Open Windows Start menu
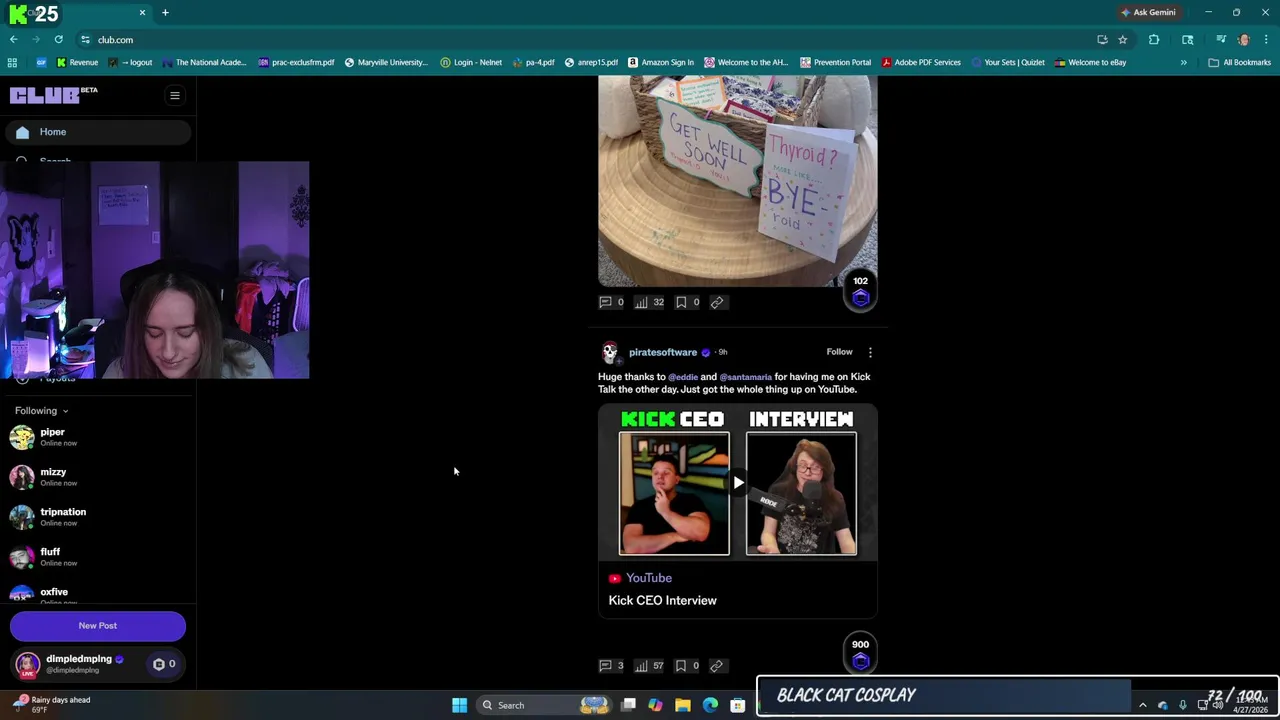The height and width of the screenshot is (720, 1280). coord(459,705)
